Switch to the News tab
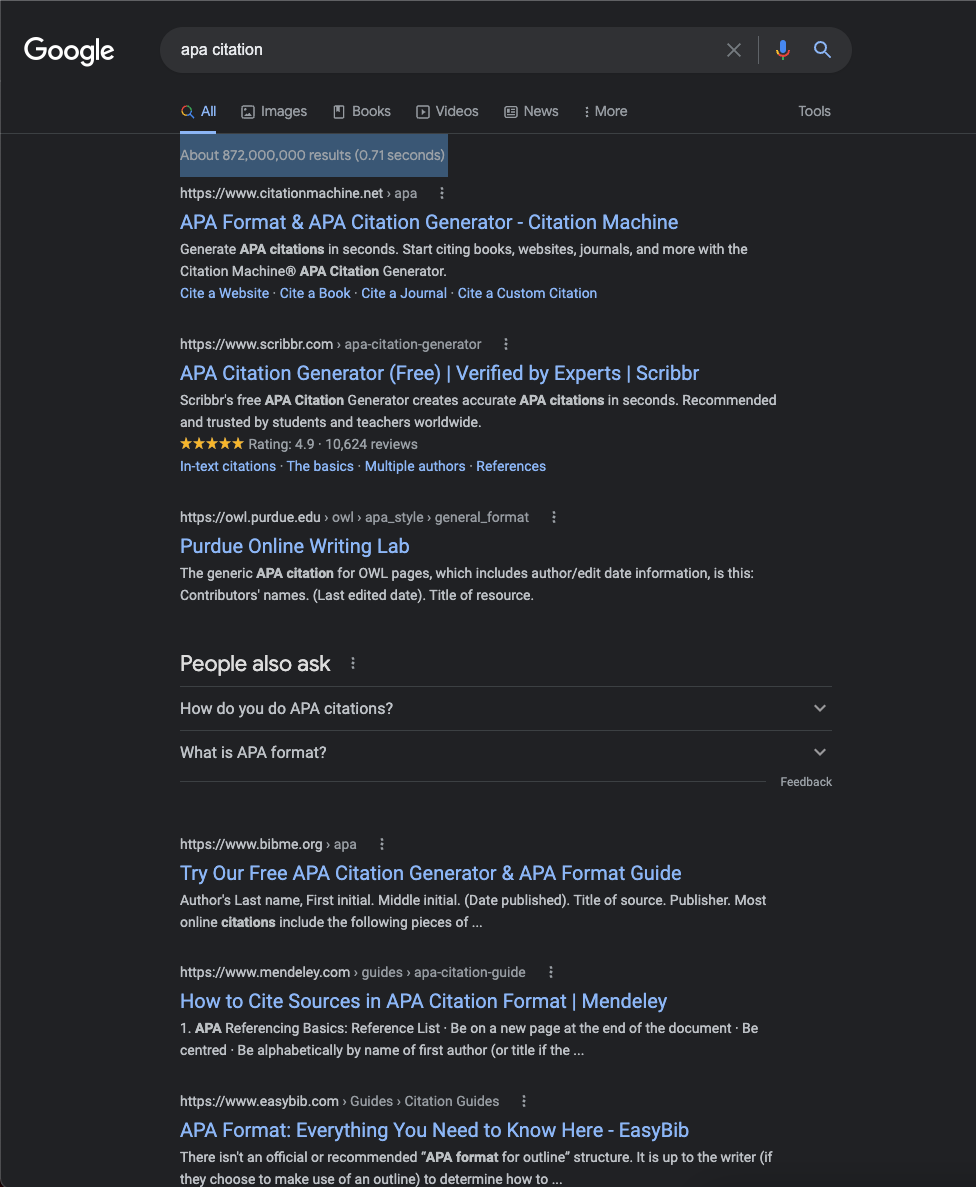 coord(532,111)
